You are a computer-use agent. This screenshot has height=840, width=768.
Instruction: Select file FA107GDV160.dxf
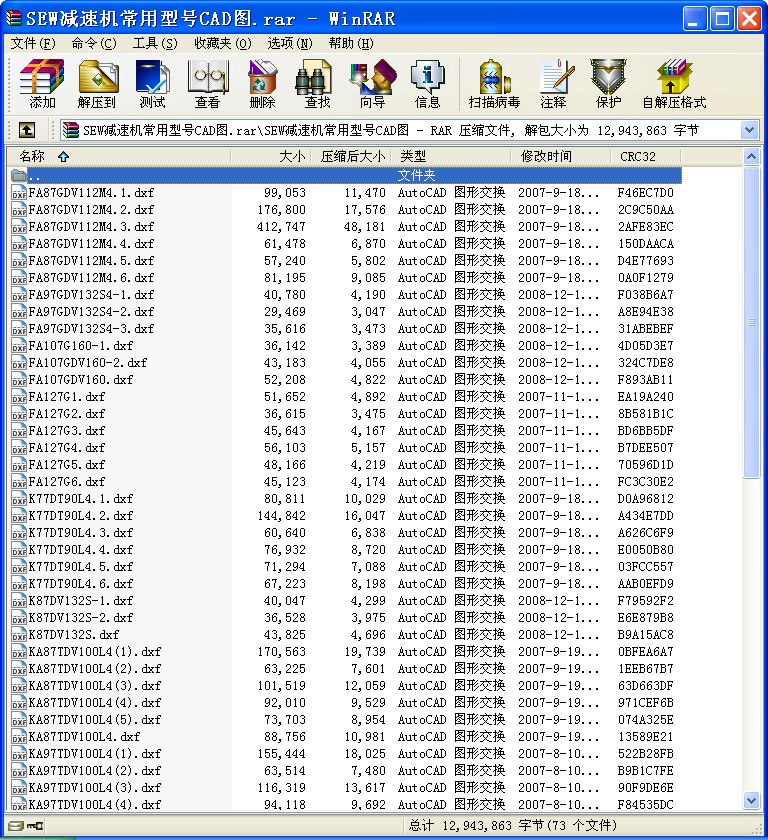point(80,380)
